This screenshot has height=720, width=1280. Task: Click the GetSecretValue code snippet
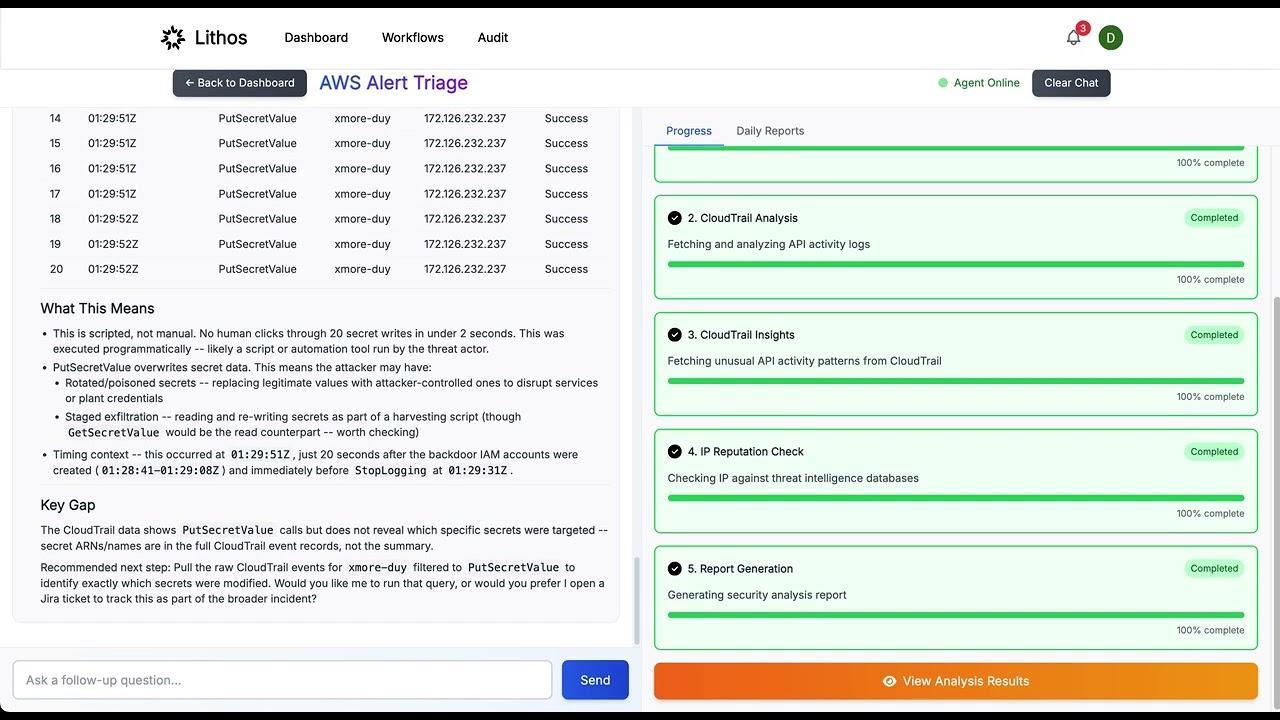[x=114, y=433]
